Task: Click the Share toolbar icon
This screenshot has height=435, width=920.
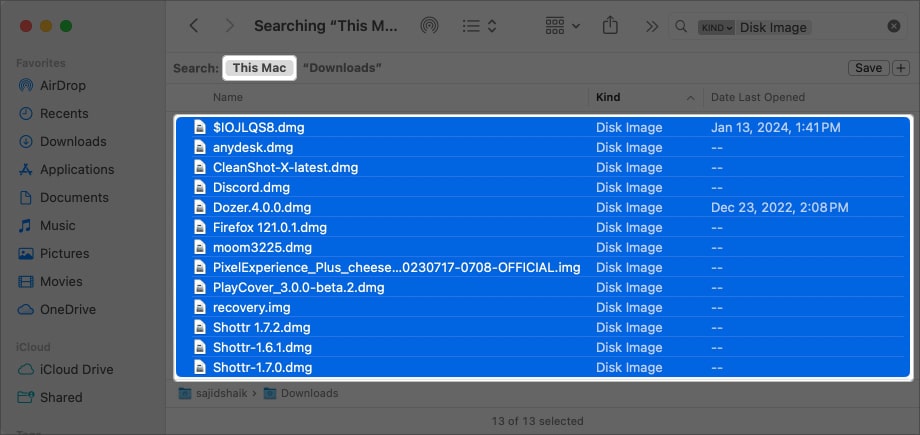Action: pos(610,26)
